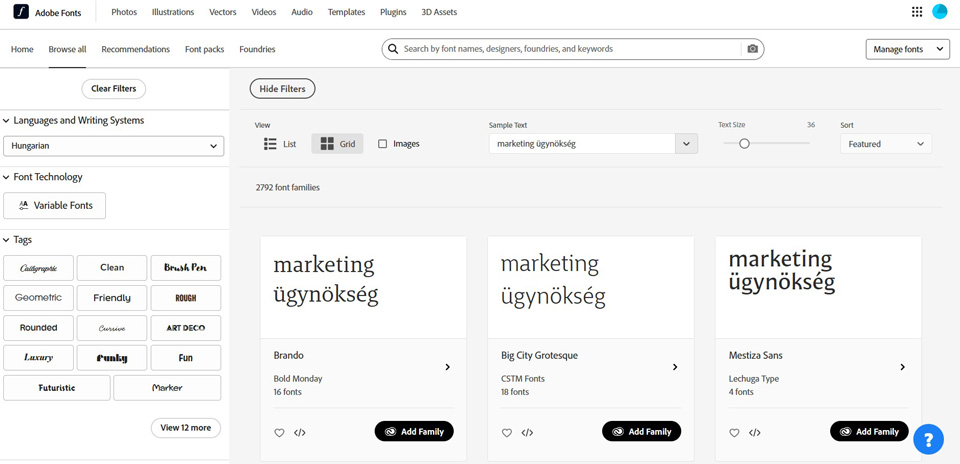Click the camera visual search icon
This screenshot has width=960, height=464.
coord(752,49)
